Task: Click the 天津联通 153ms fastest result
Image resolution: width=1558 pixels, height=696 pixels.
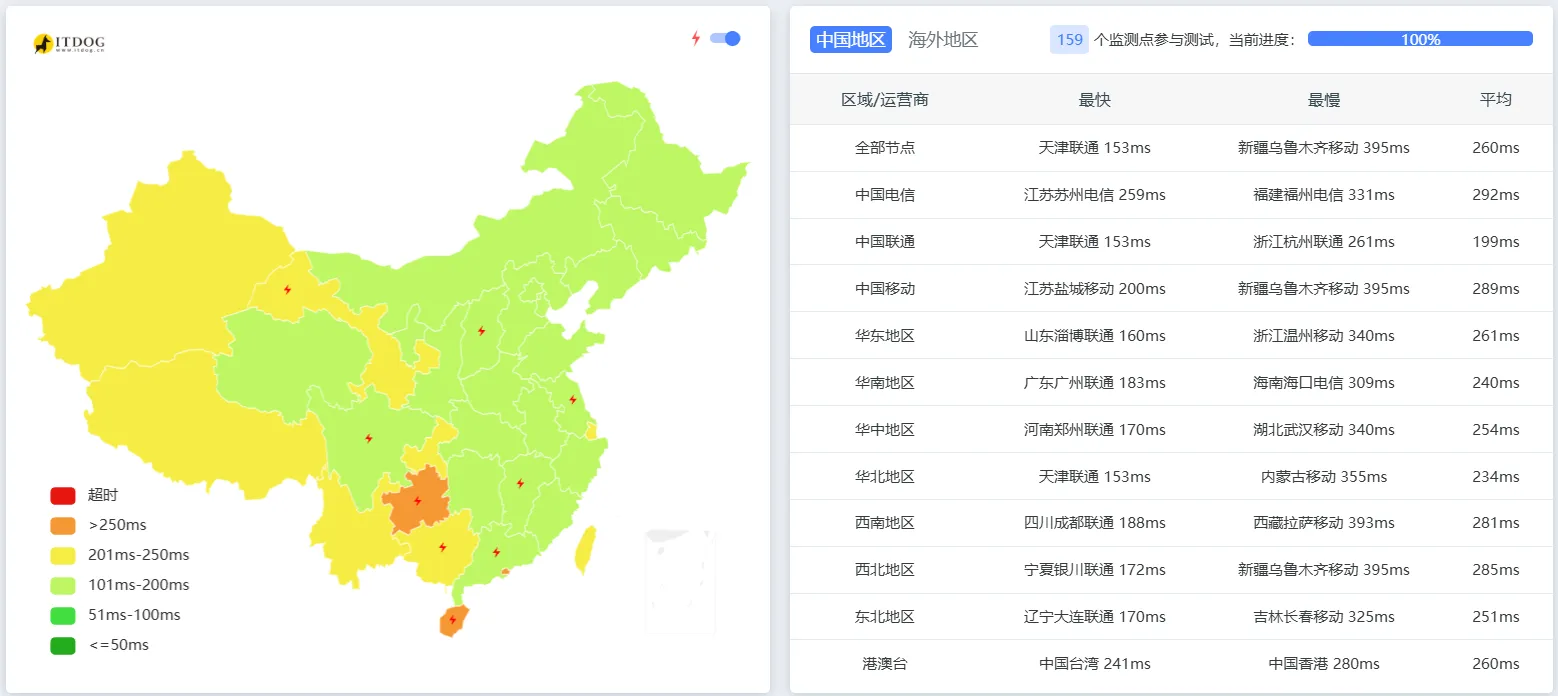Action: pos(1094,147)
